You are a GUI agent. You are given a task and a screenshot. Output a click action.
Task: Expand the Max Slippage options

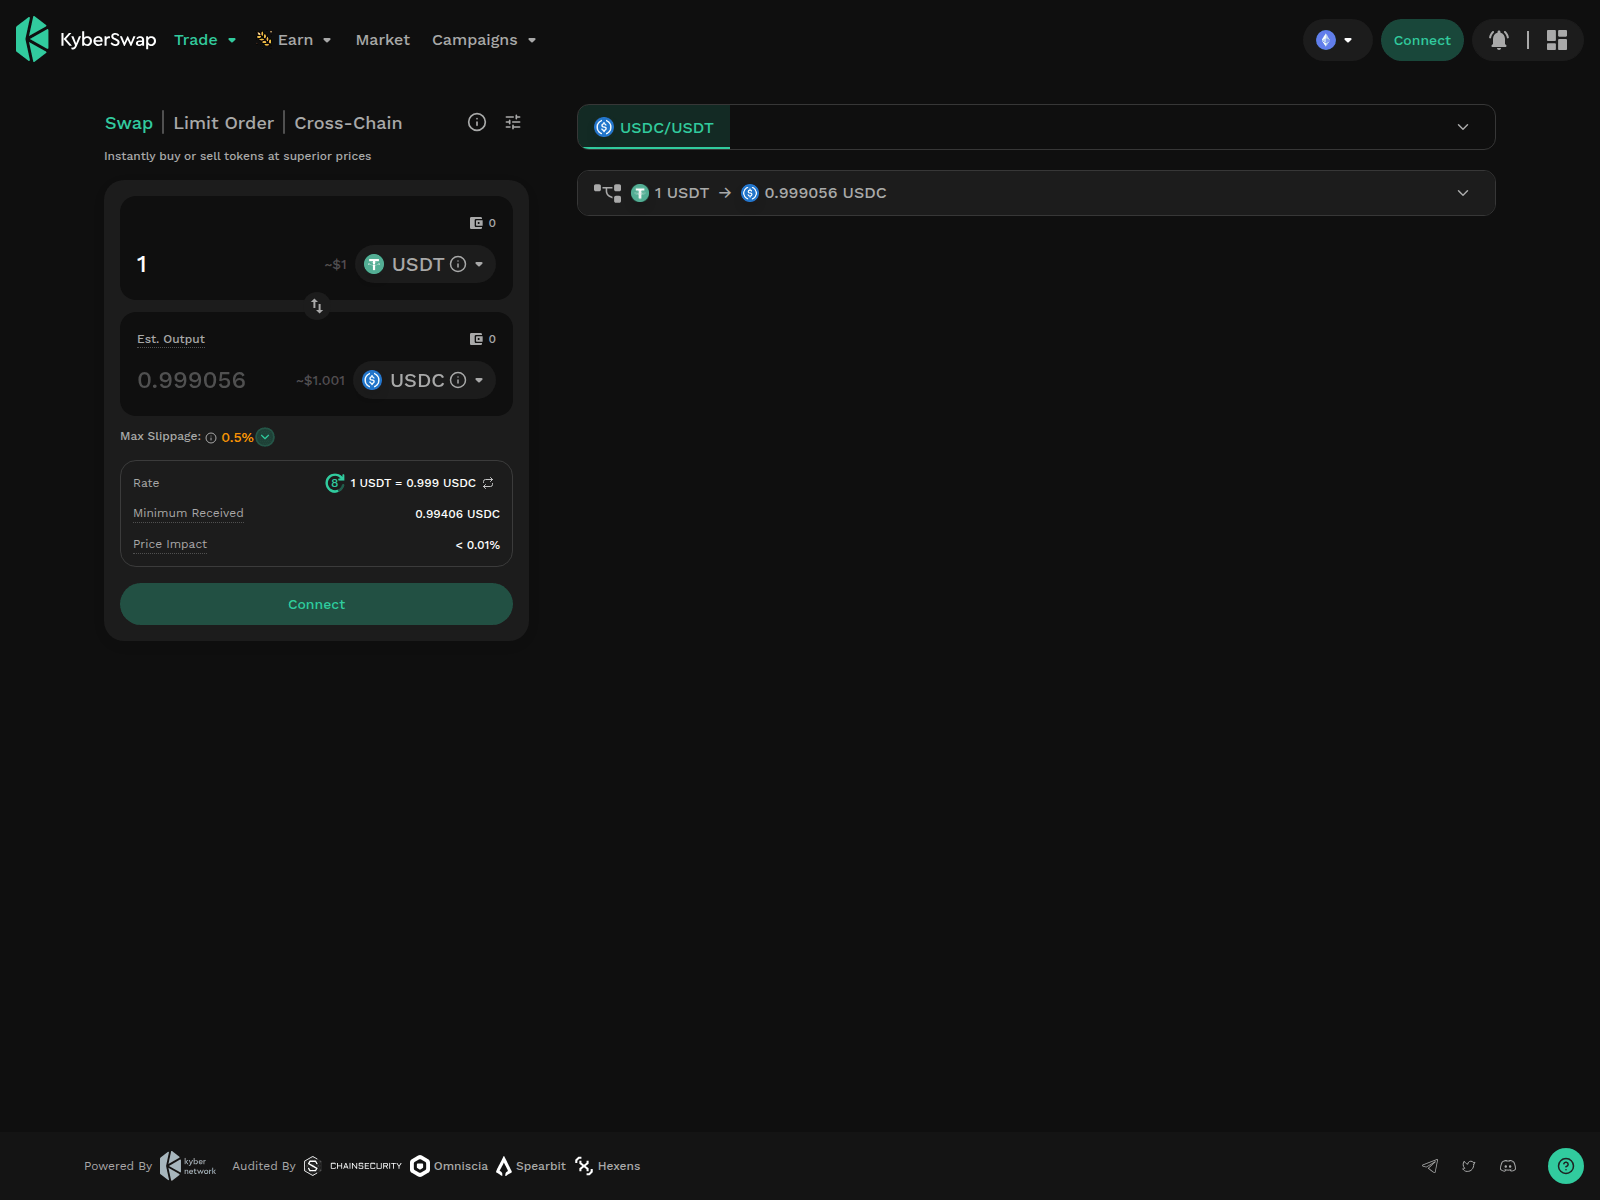pyautogui.click(x=265, y=437)
